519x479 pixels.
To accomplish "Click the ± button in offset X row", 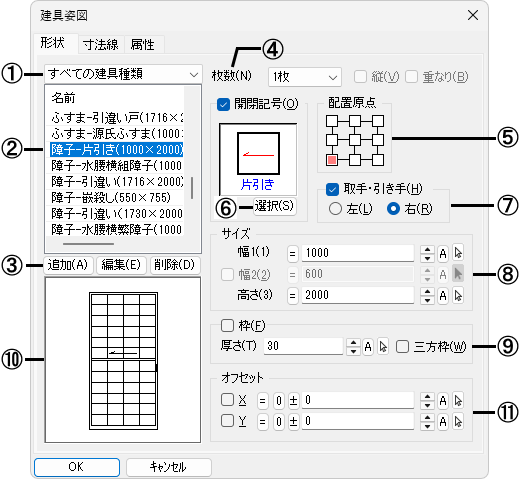I will click(293, 401).
